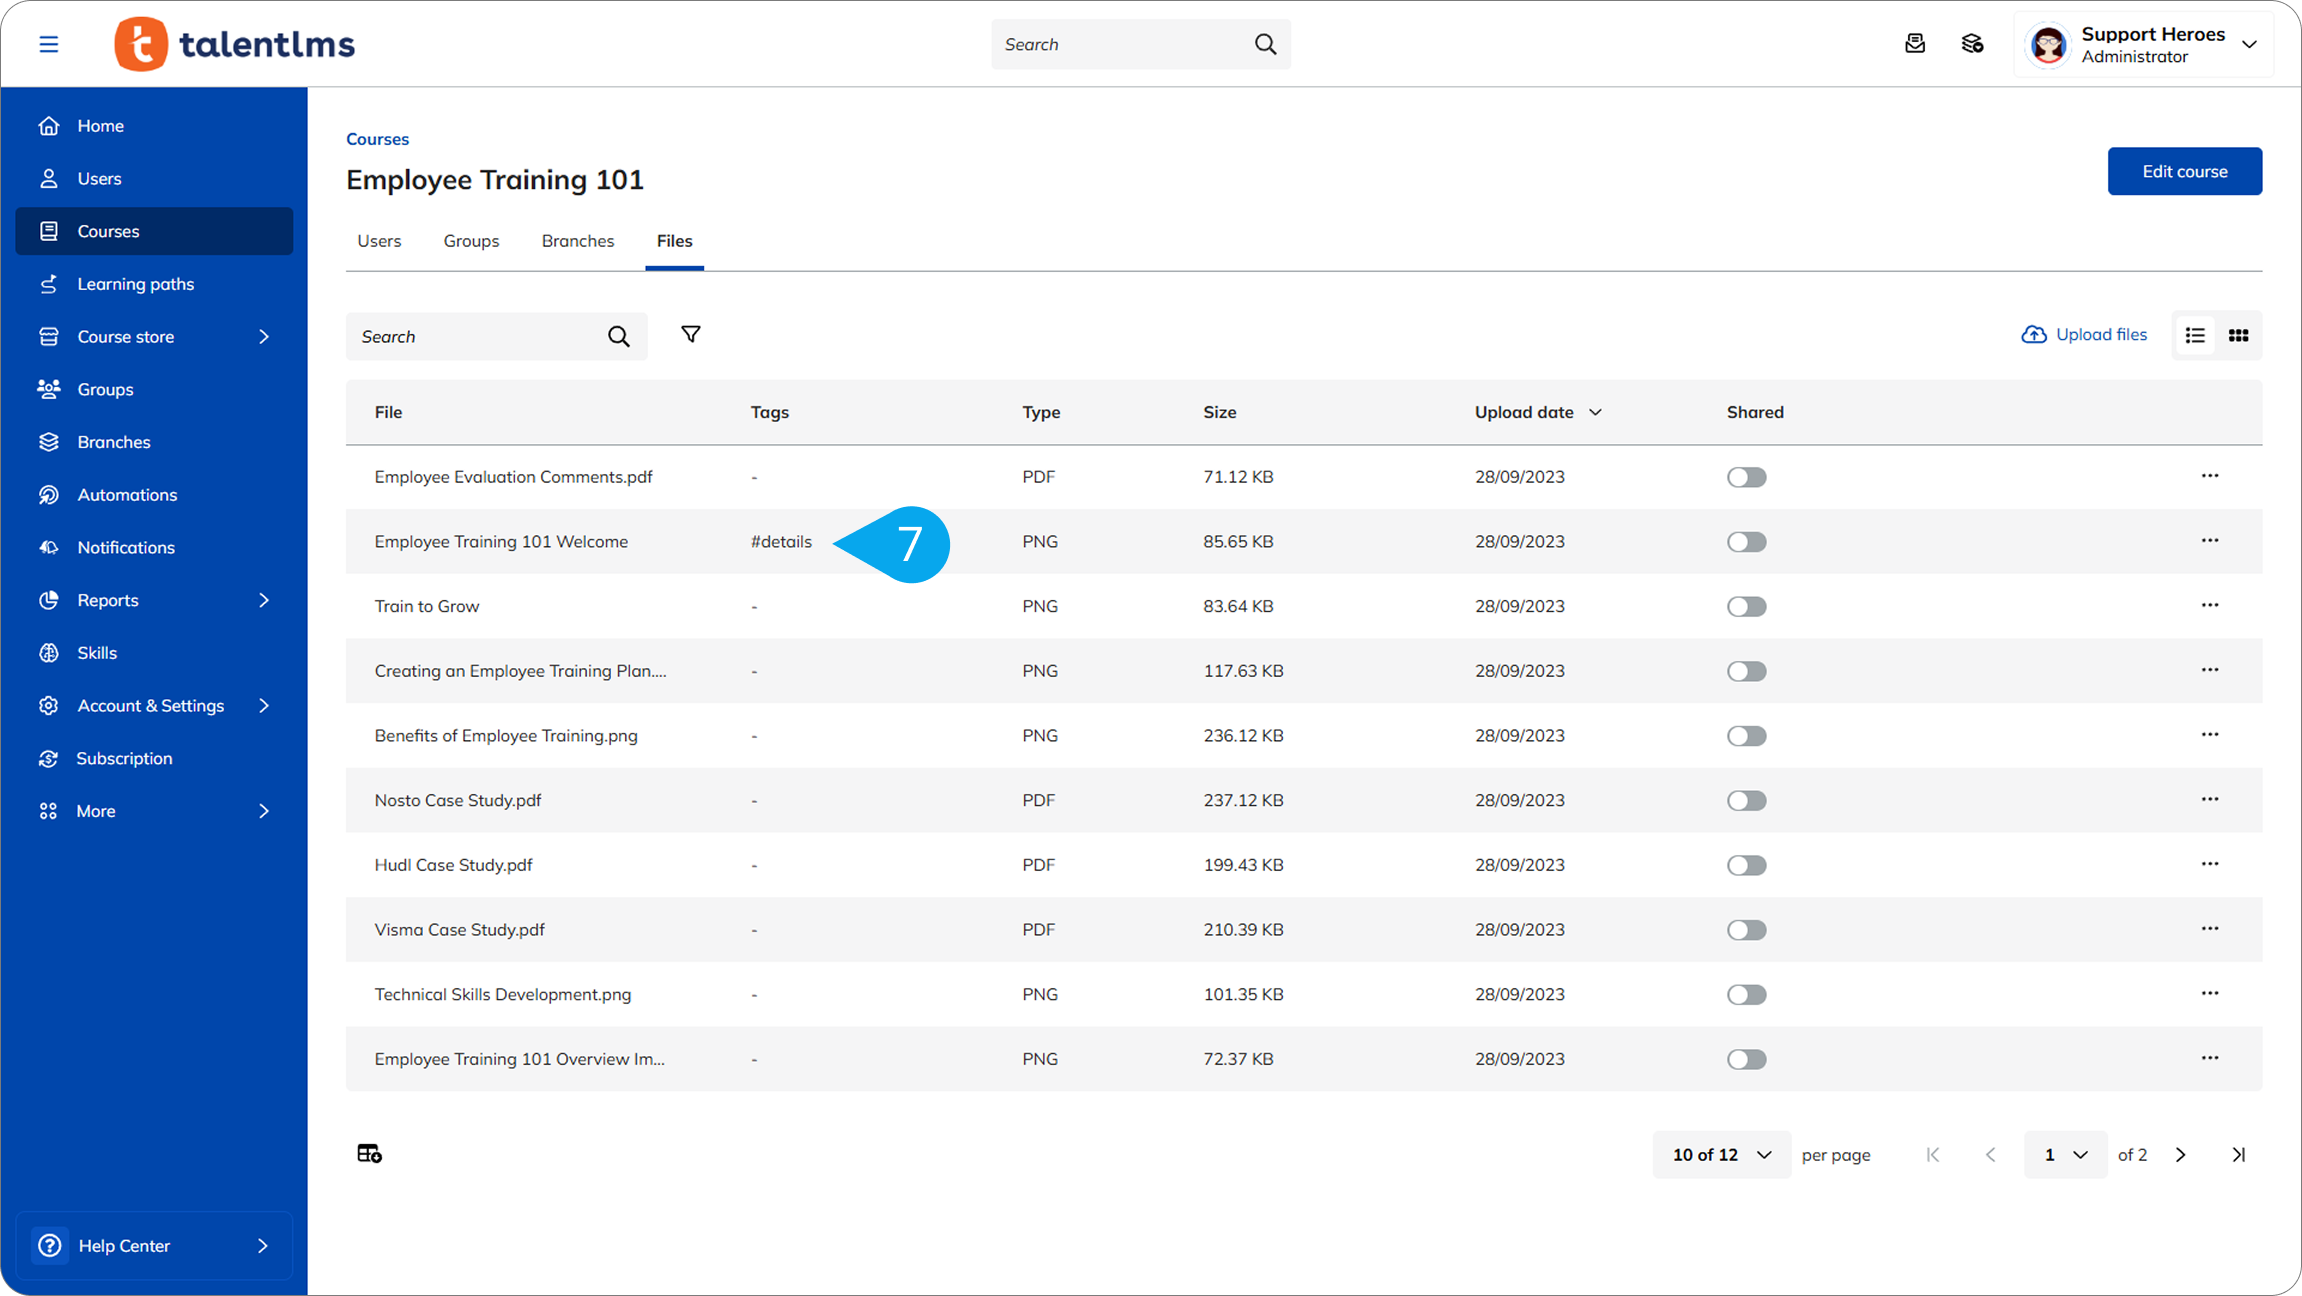Open the Branches tab of the course
The image size is (2302, 1296).
coord(577,241)
